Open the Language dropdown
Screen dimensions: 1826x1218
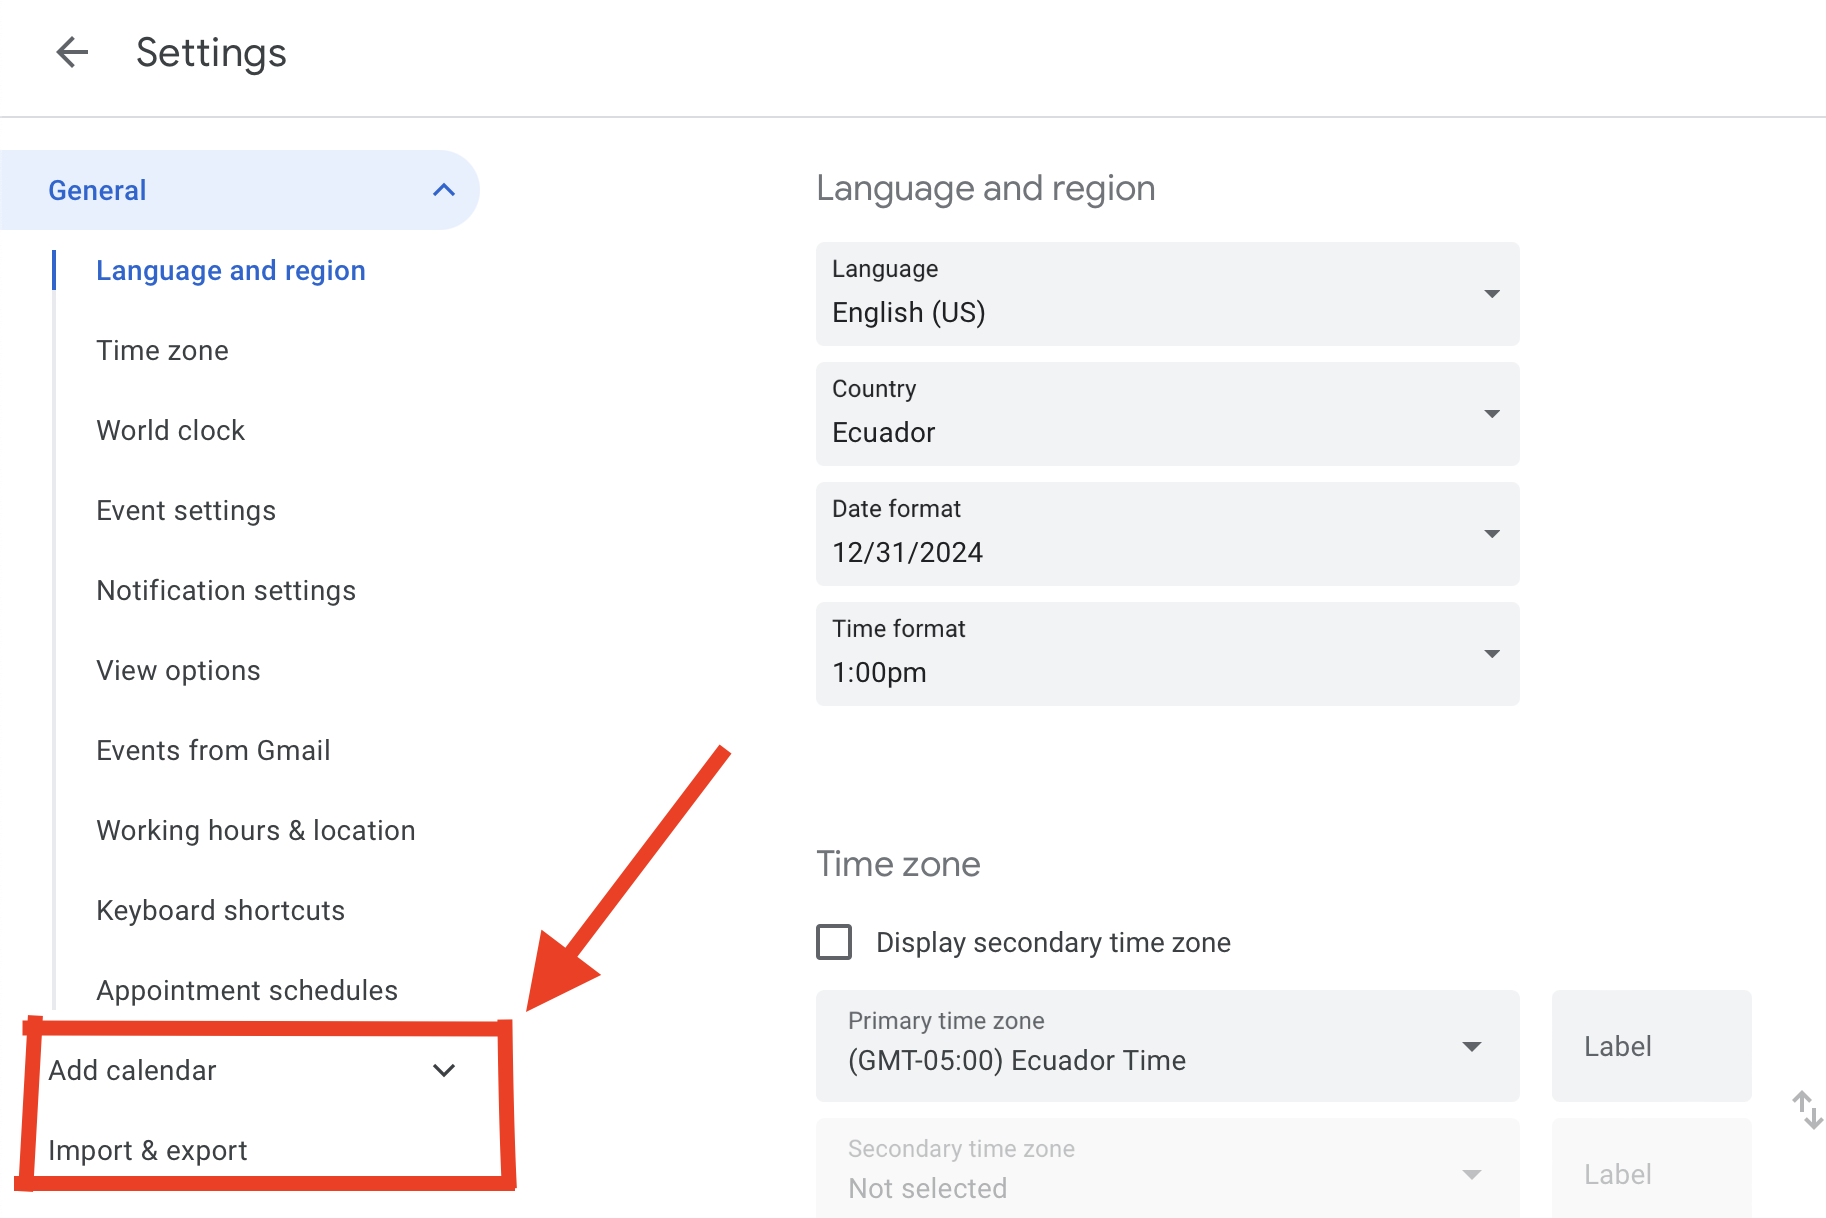point(1167,294)
